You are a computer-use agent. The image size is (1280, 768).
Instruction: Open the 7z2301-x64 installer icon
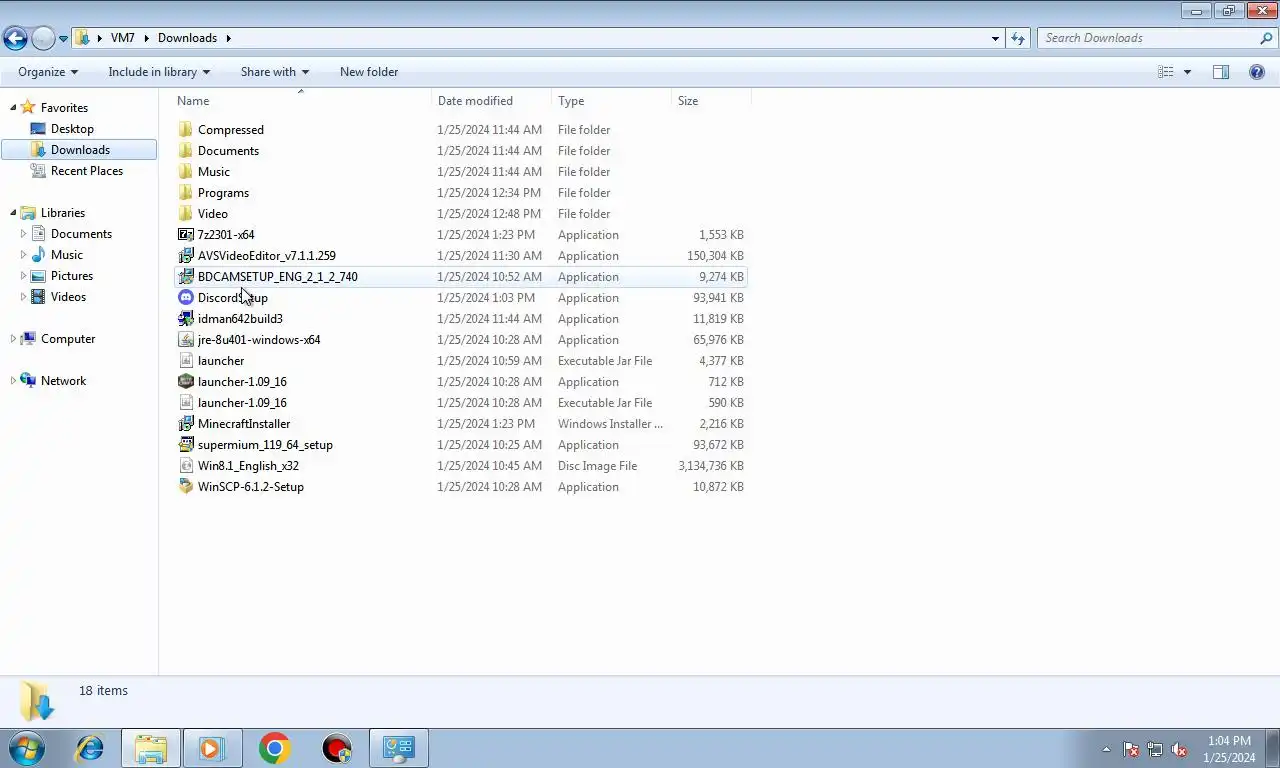(x=185, y=235)
